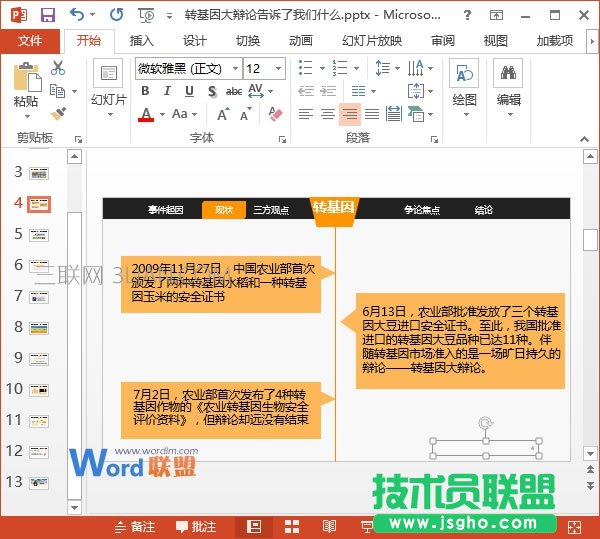Open the 文件 menu
600x539 pixels.
[x=30, y=40]
